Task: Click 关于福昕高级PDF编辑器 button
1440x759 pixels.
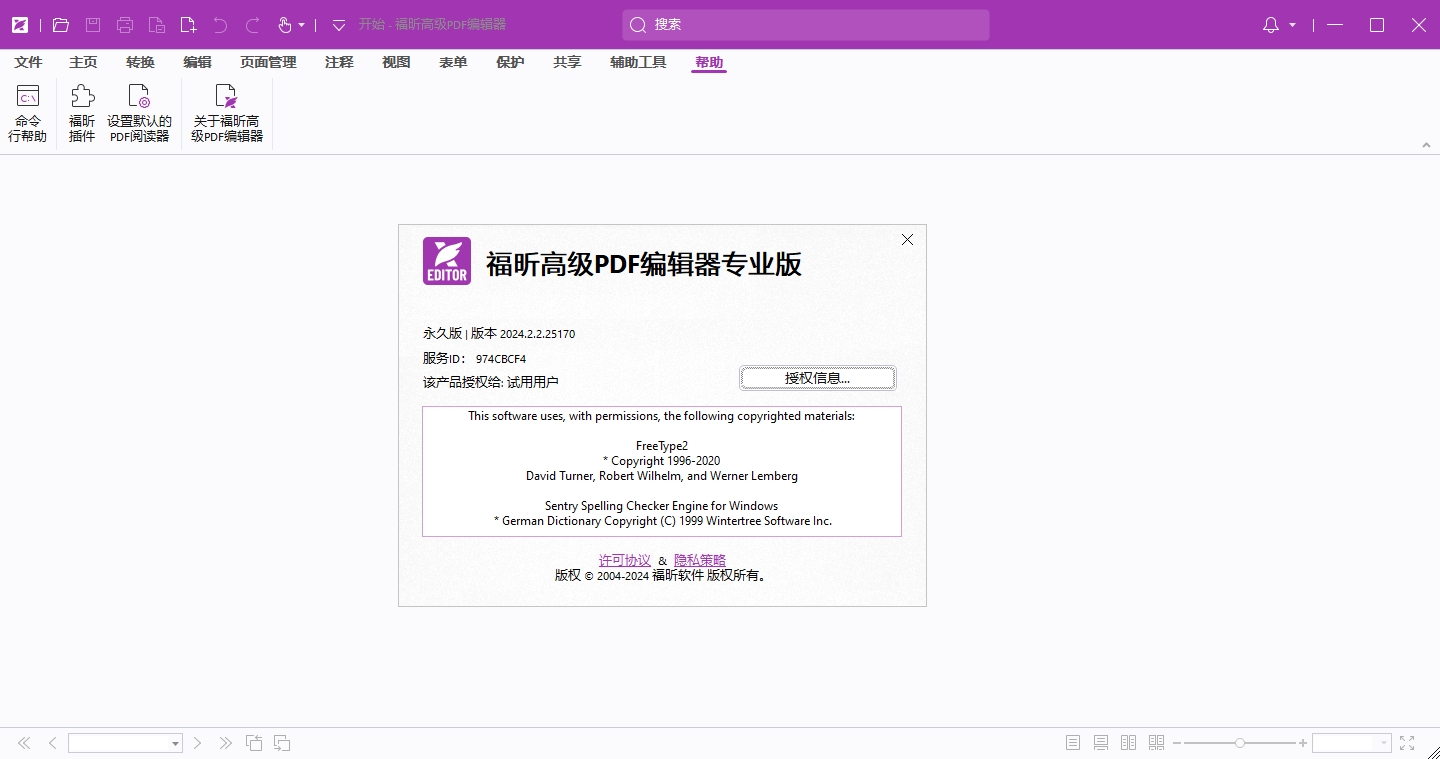Action: 227,113
